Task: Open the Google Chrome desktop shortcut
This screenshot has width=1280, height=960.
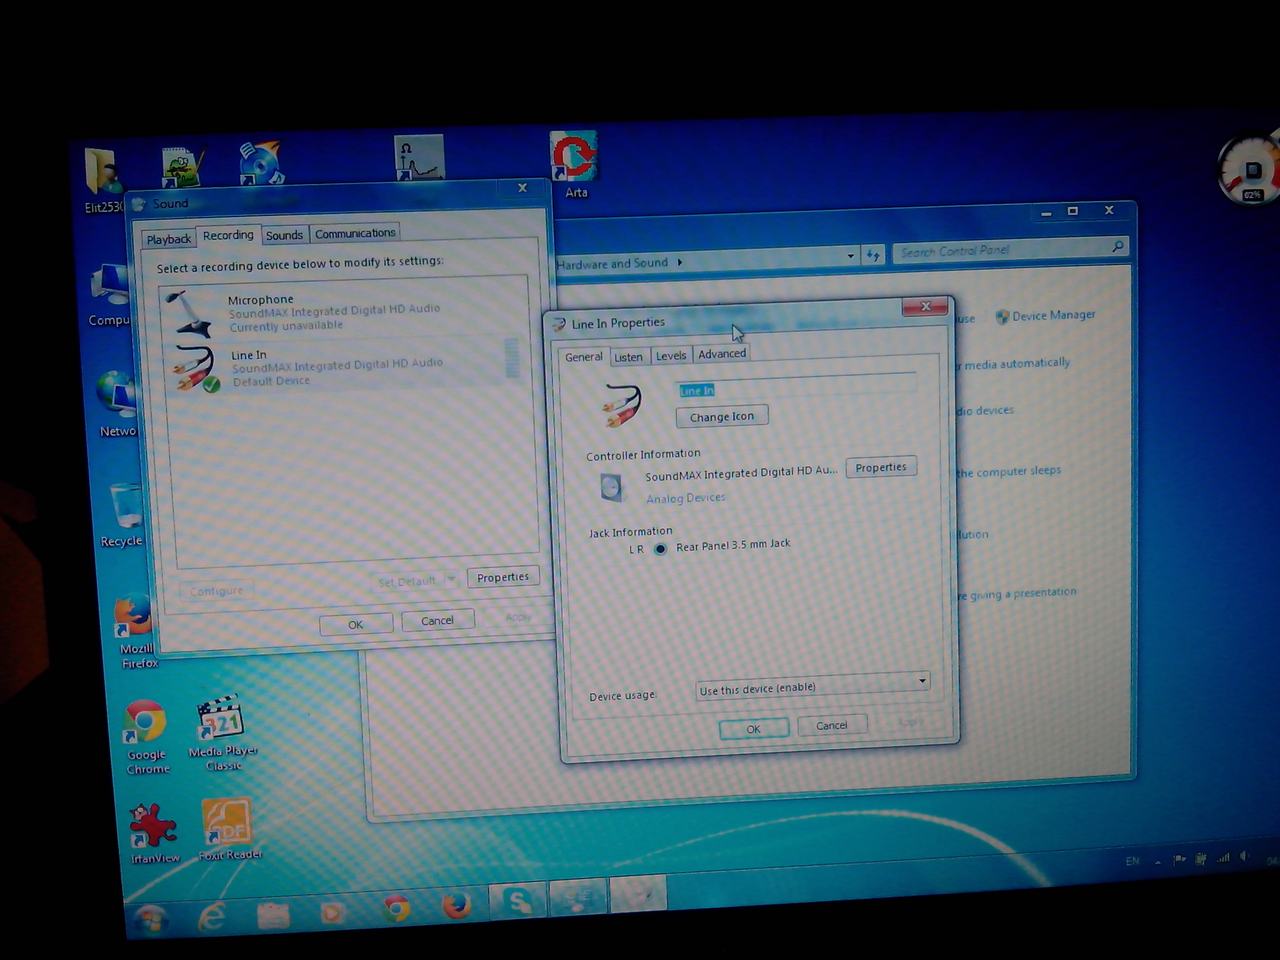Action: point(146,737)
